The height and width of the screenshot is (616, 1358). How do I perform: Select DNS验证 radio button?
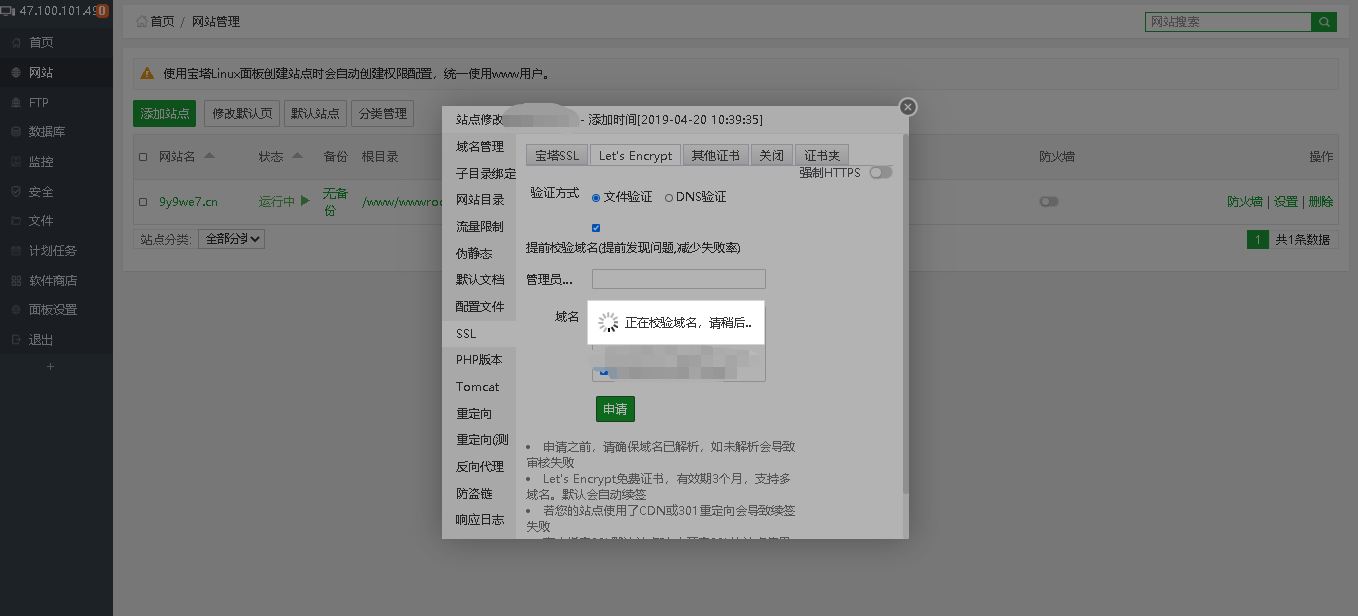pos(669,198)
